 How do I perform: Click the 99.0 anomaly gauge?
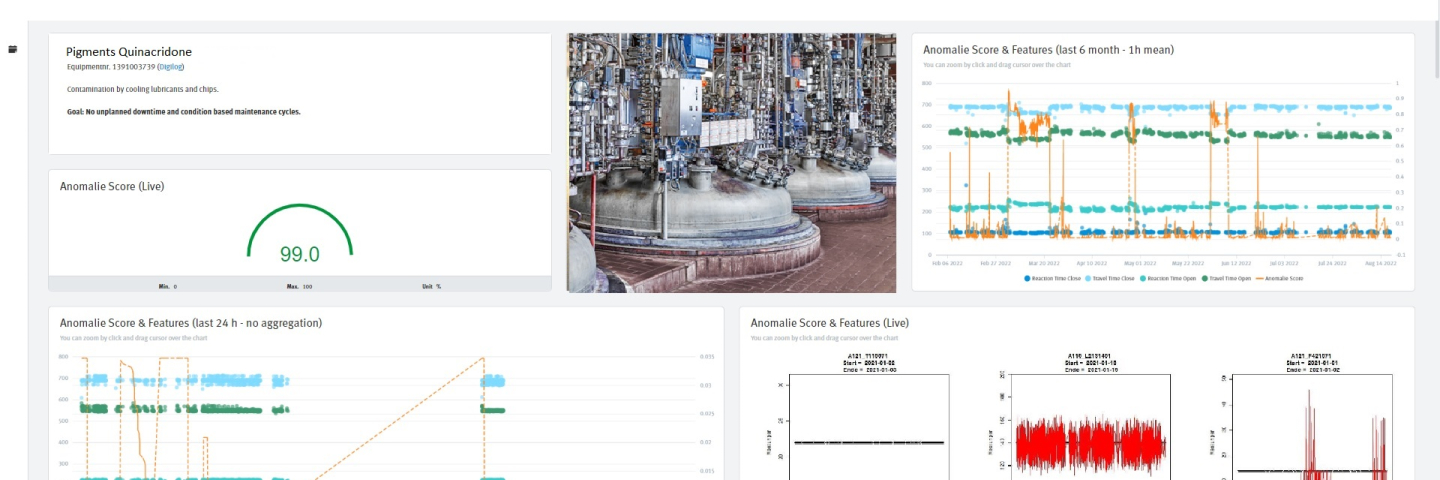click(299, 238)
